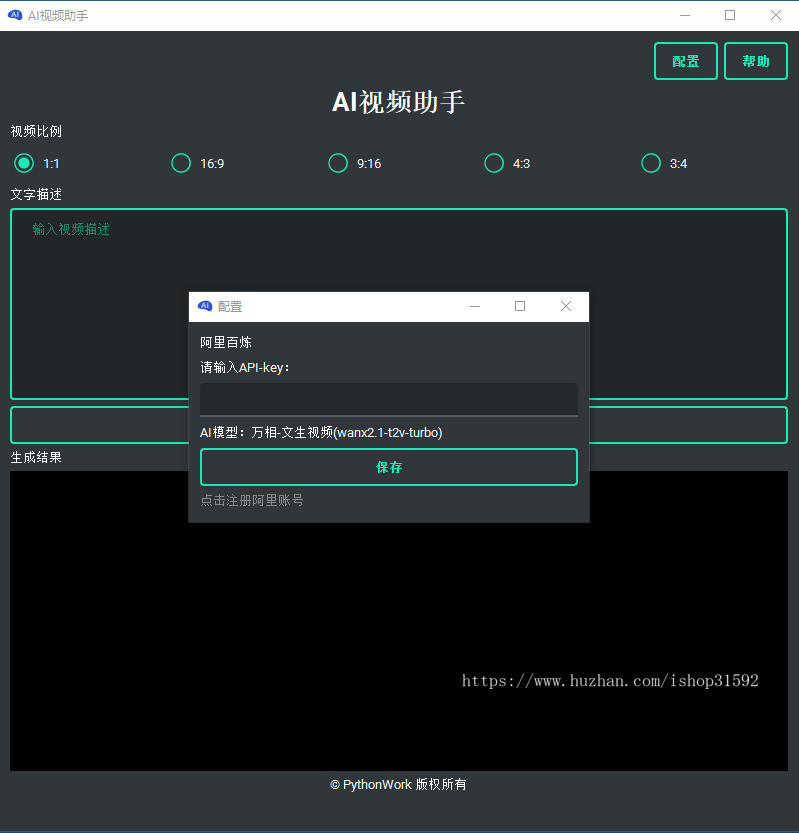Click the large AI视频助手 heading

pos(398,102)
